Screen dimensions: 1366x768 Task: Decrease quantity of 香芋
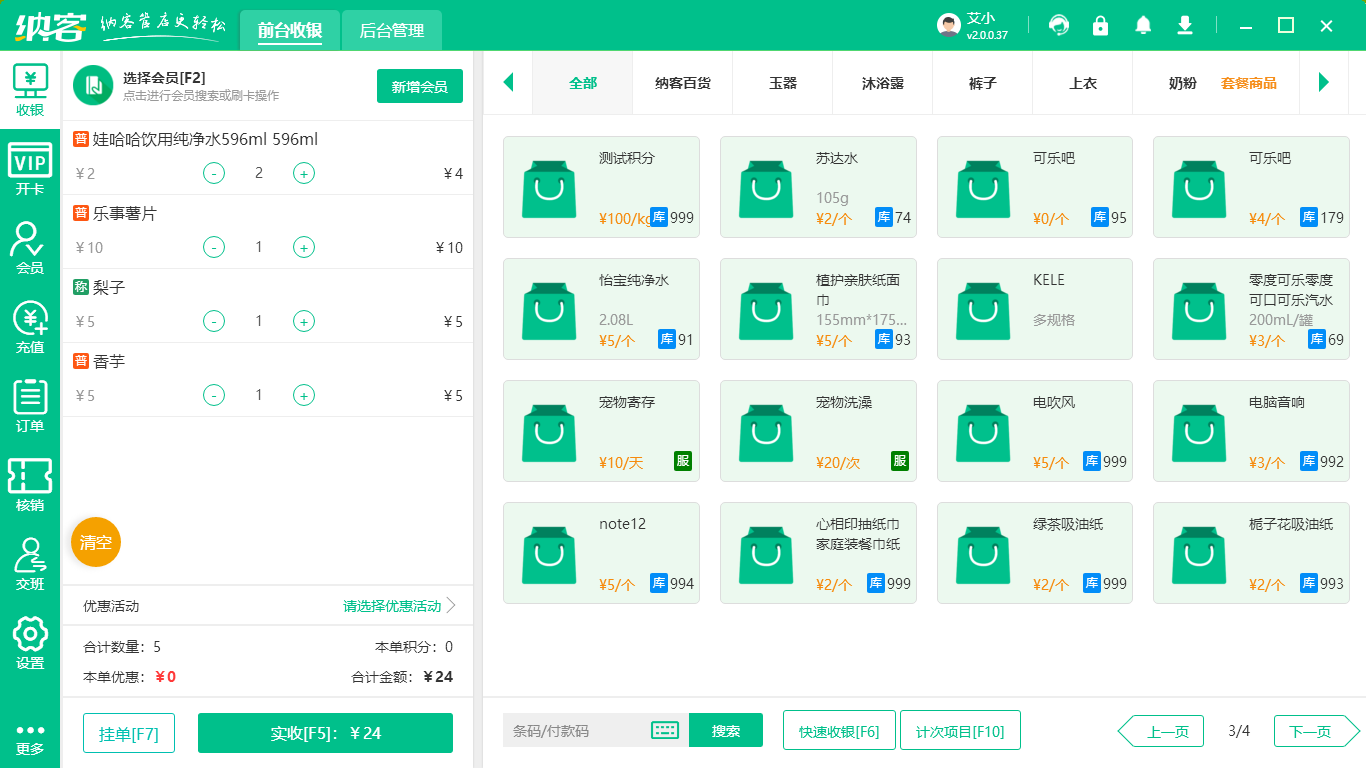pos(214,395)
